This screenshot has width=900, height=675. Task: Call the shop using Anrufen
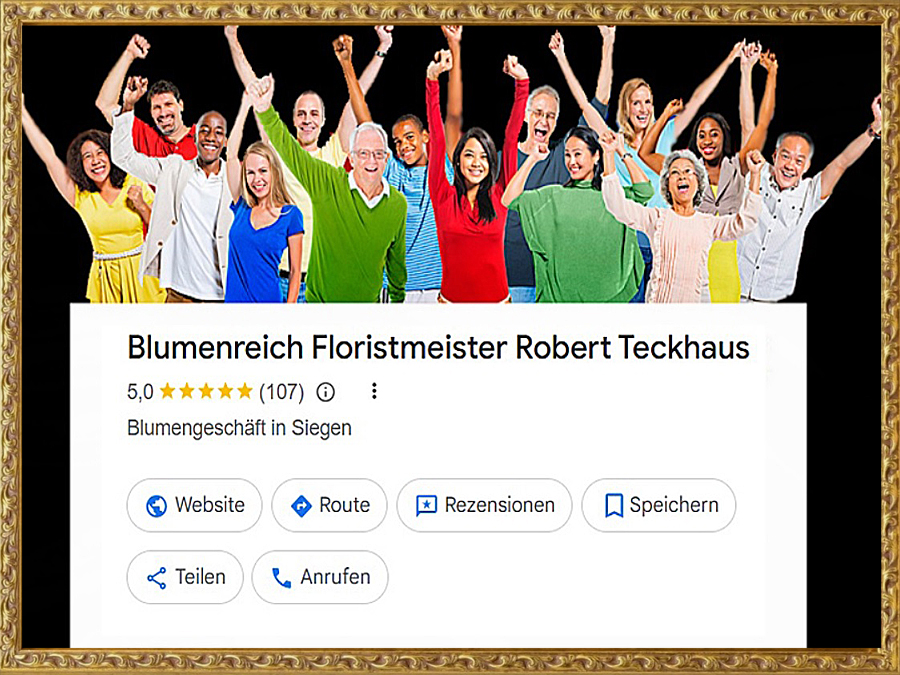click(320, 577)
